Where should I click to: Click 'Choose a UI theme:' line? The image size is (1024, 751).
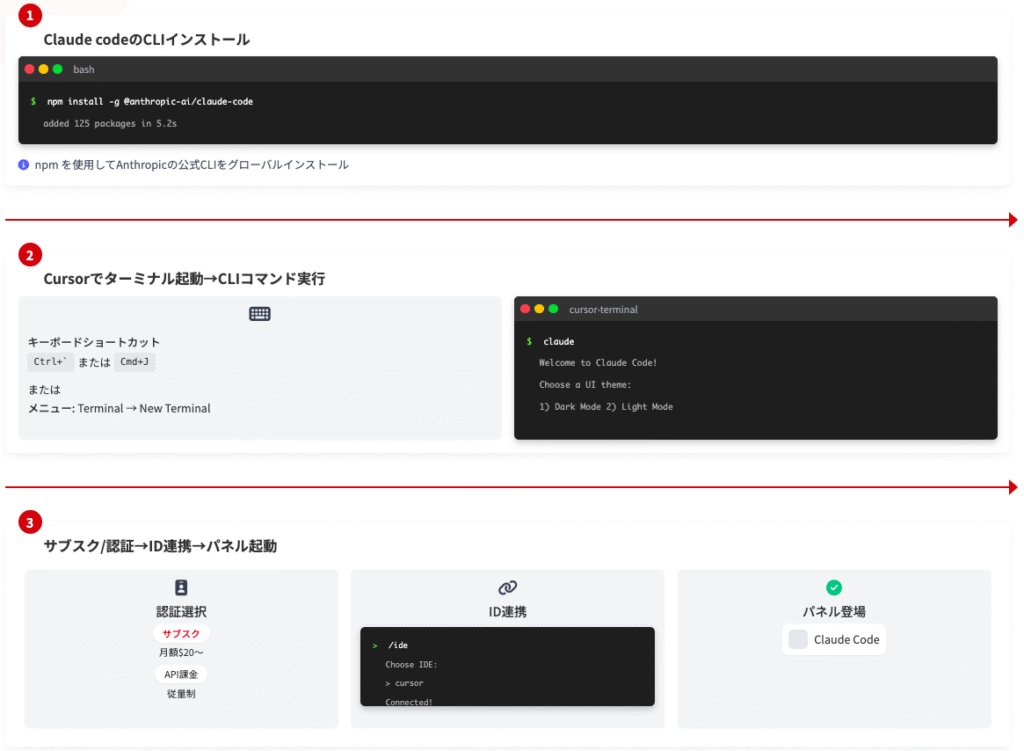click(x=585, y=385)
